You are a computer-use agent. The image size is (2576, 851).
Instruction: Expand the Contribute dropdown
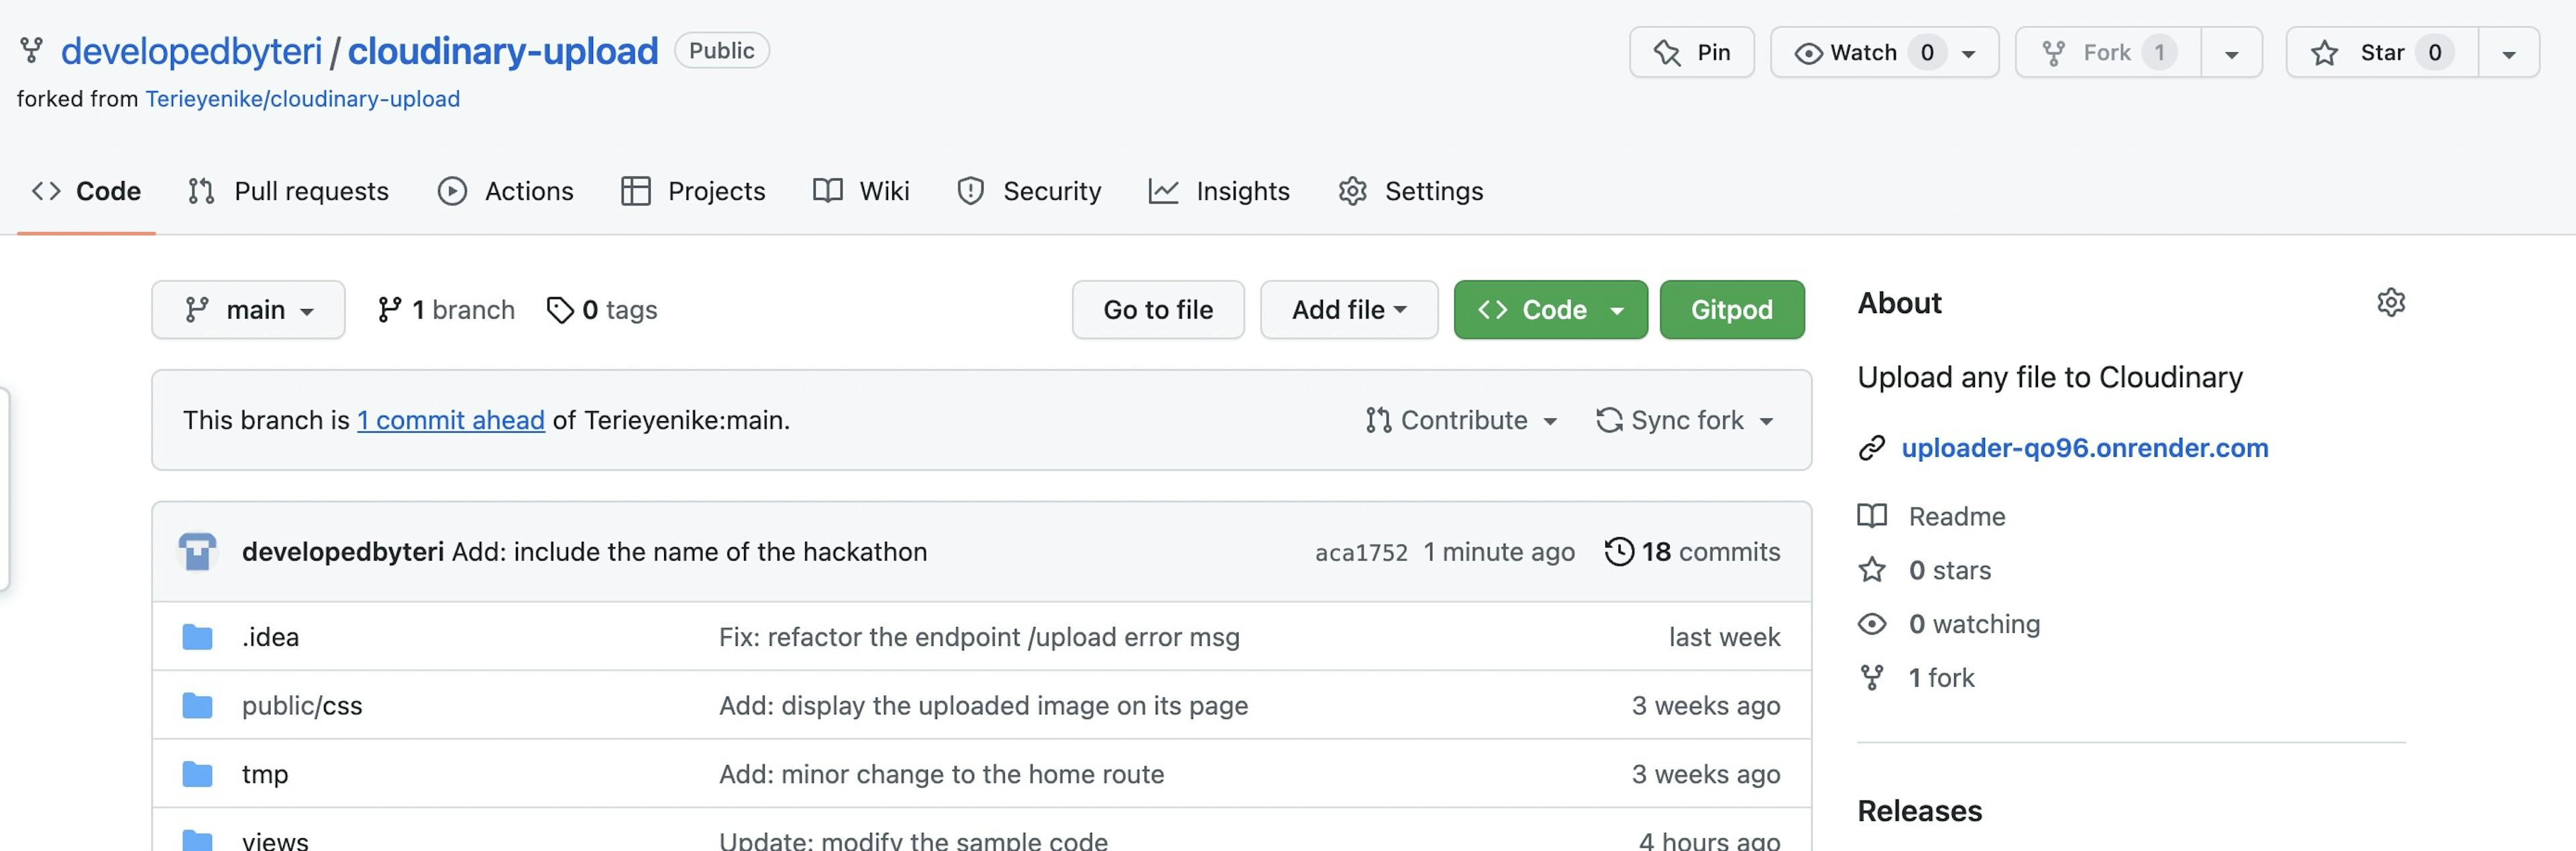pos(1462,420)
